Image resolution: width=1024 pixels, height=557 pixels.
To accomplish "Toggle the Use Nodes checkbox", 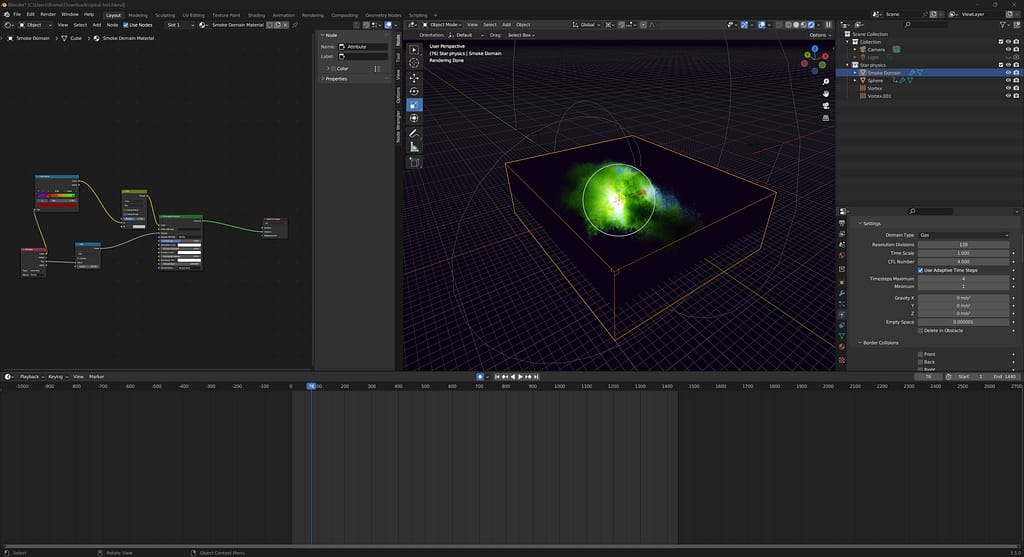I will [126, 24].
